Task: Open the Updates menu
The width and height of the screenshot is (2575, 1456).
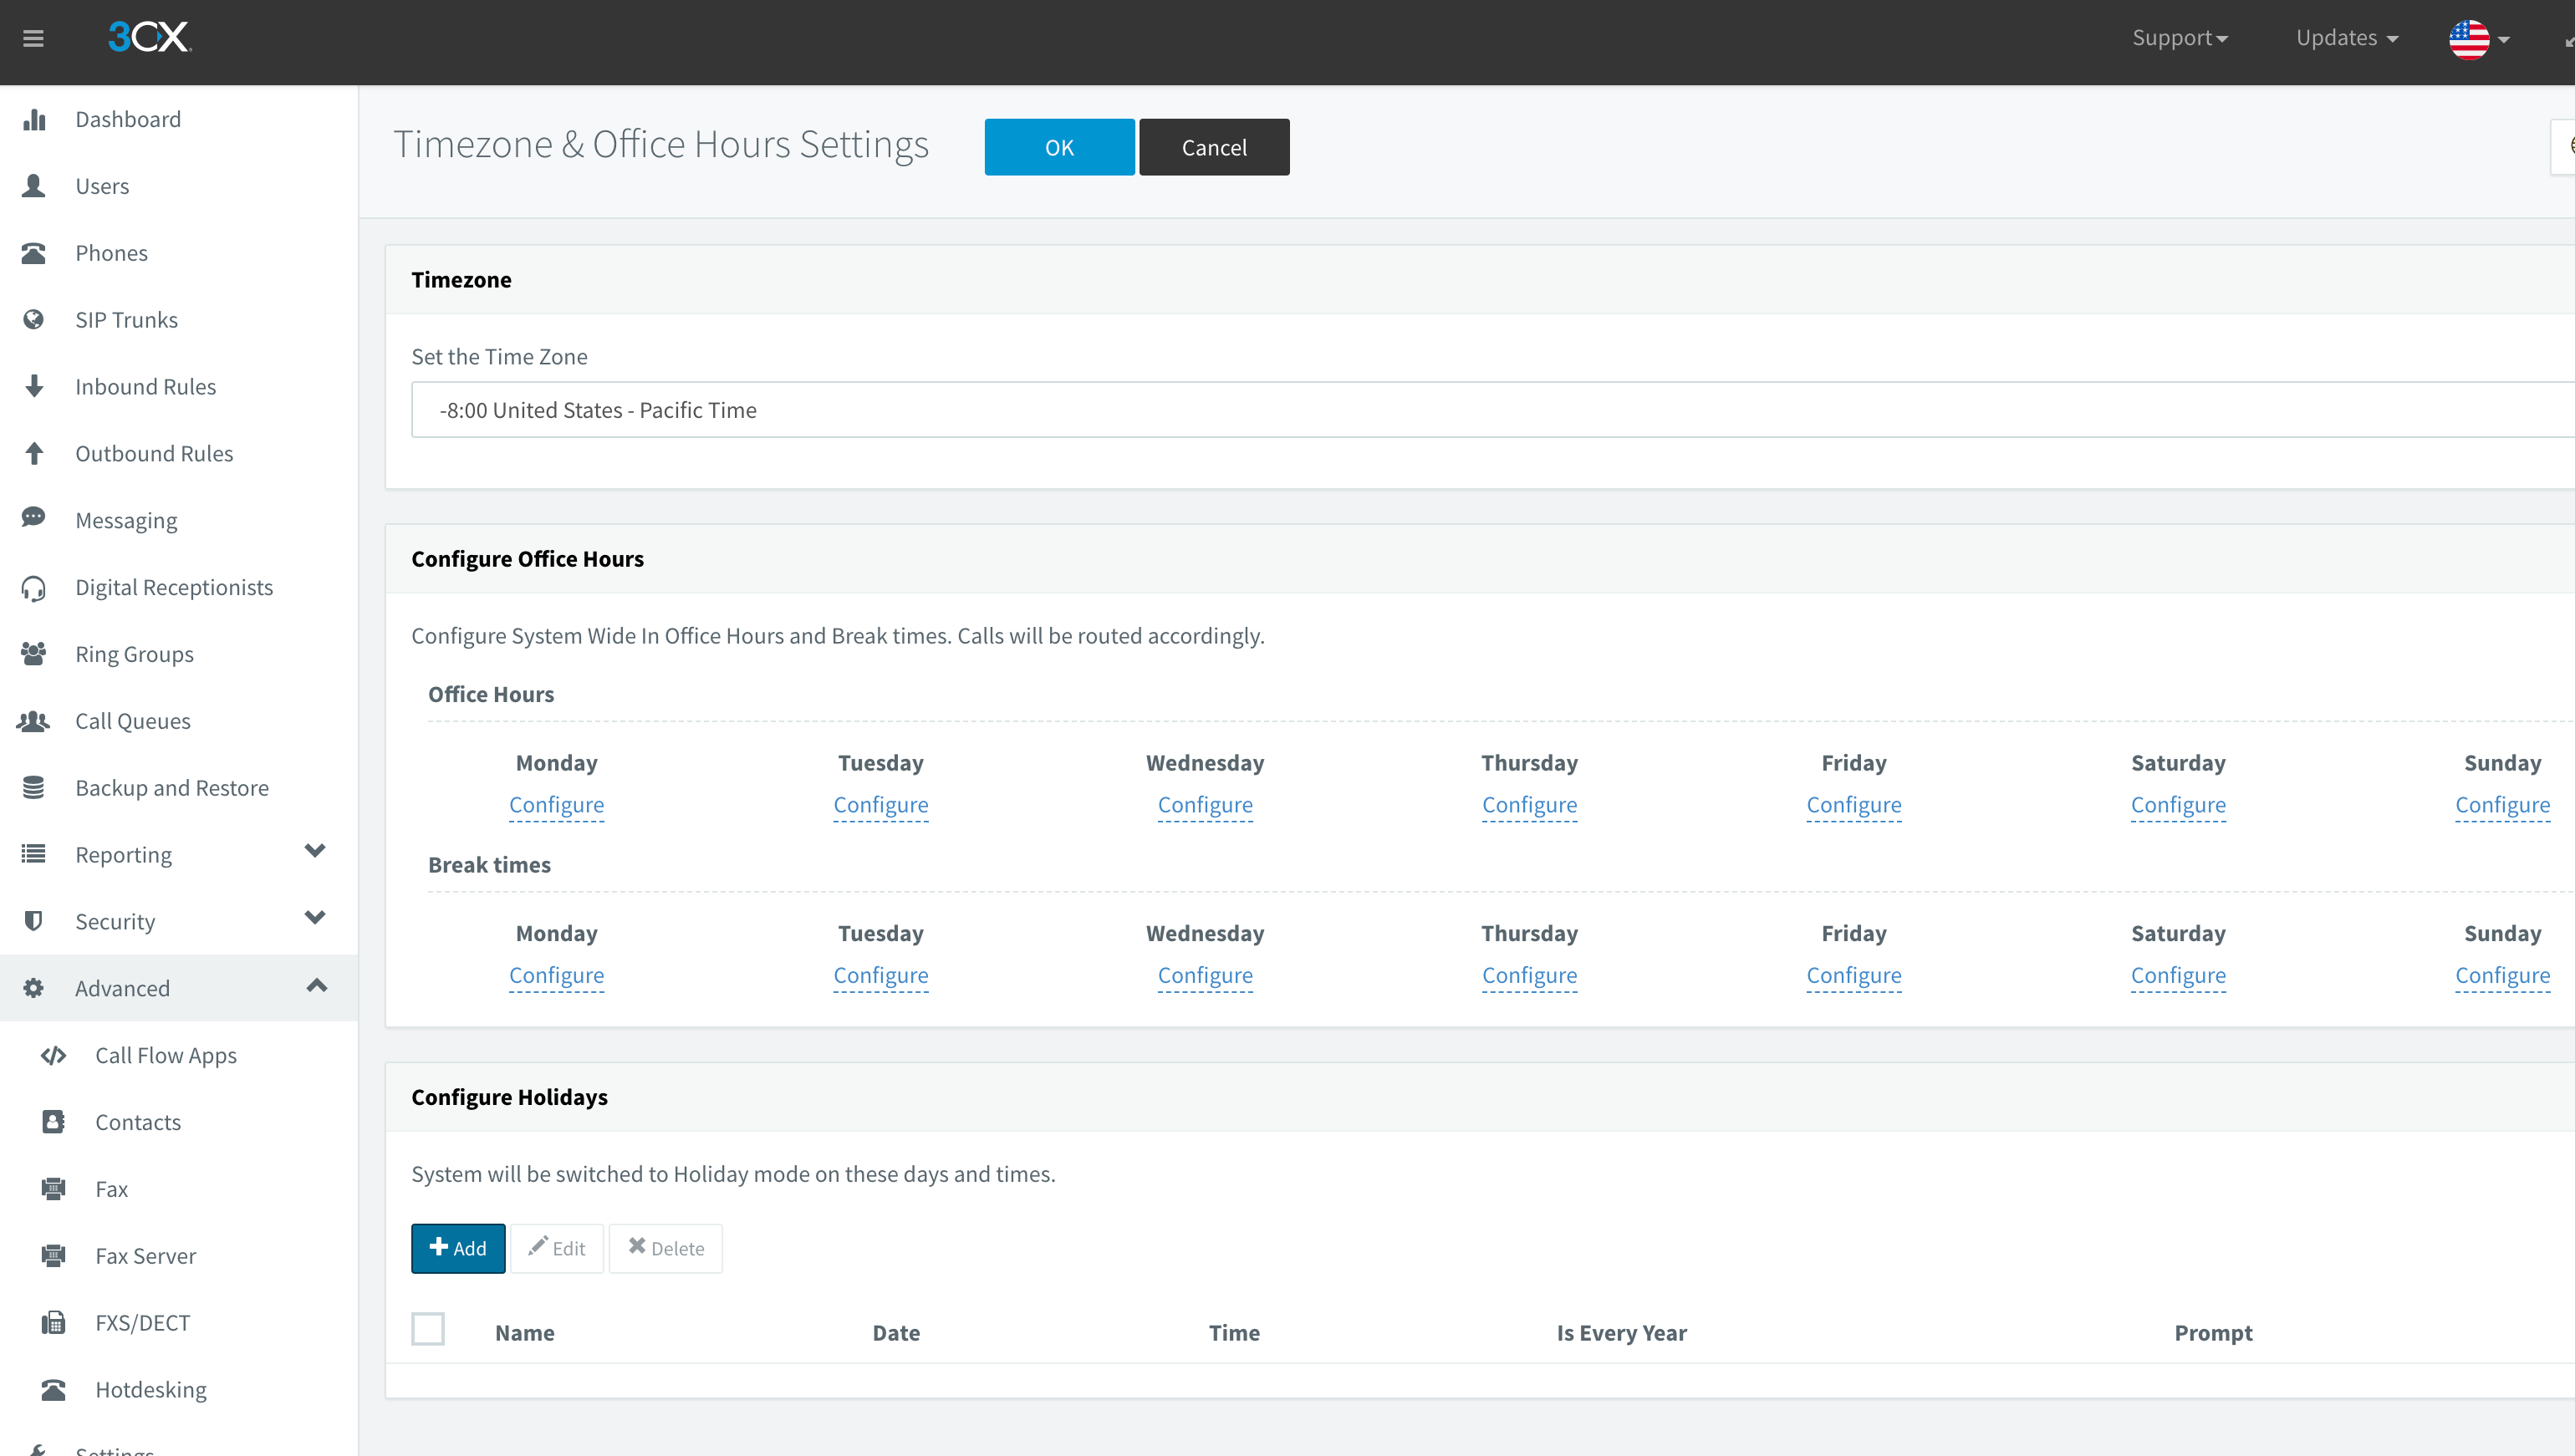Action: click(x=2347, y=37)
